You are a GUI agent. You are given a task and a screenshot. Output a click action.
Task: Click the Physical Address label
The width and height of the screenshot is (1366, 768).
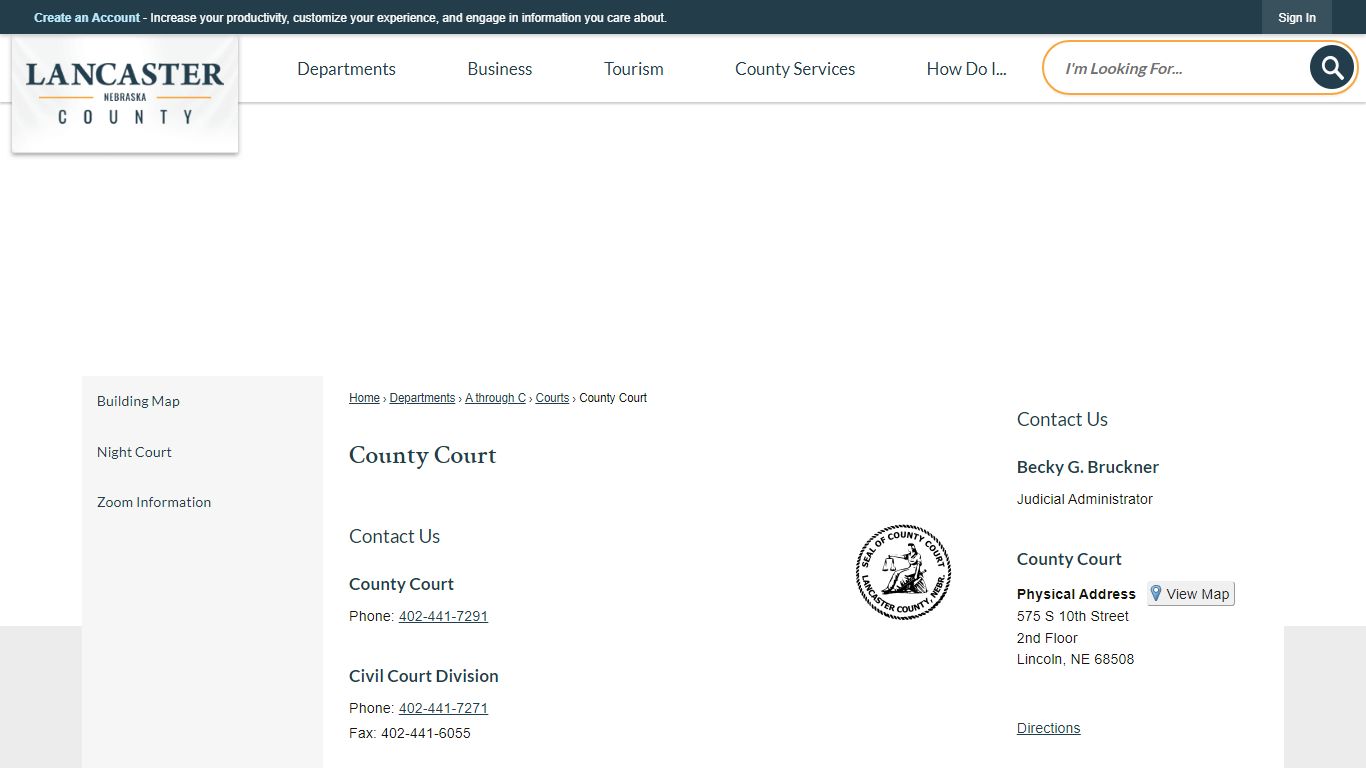click(1076, 594)
